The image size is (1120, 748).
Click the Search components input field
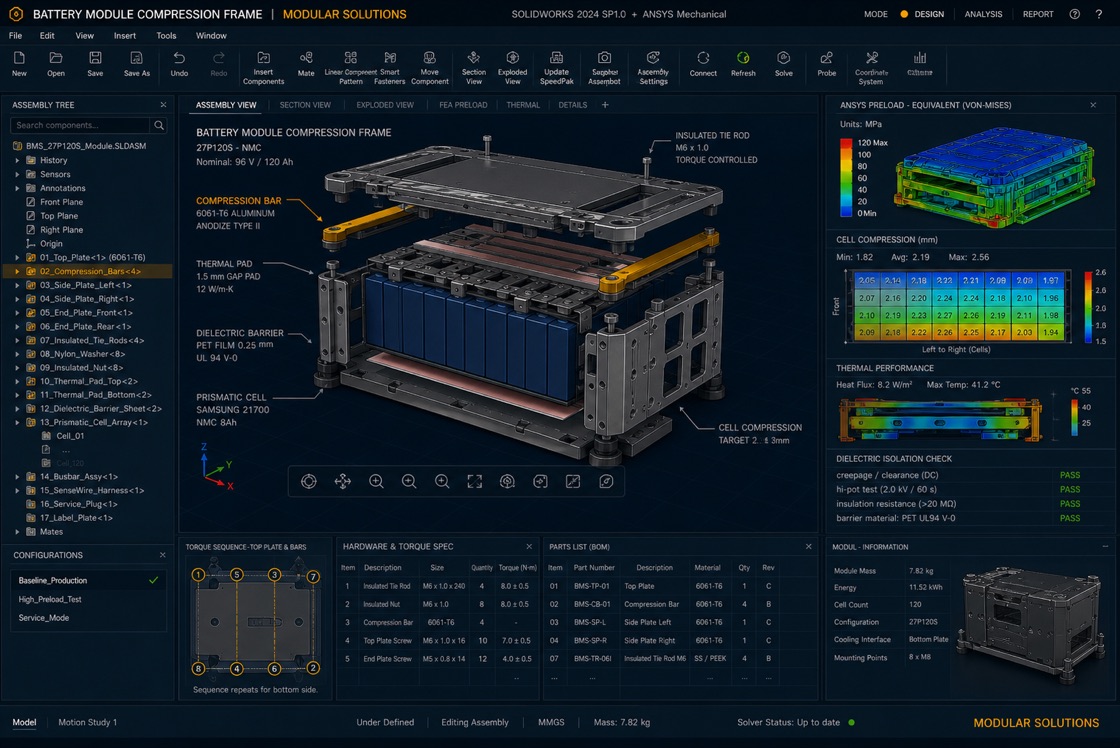(81, 125)
